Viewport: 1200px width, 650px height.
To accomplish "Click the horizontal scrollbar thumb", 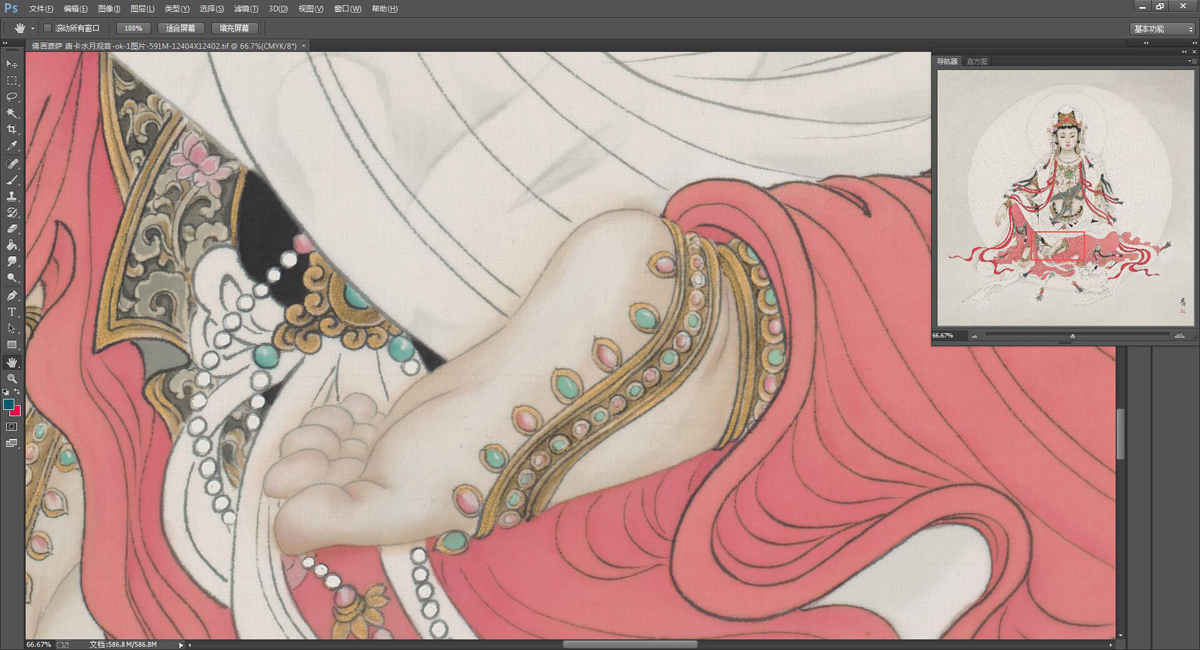I will pyautogui.click(x=629, y=645).
